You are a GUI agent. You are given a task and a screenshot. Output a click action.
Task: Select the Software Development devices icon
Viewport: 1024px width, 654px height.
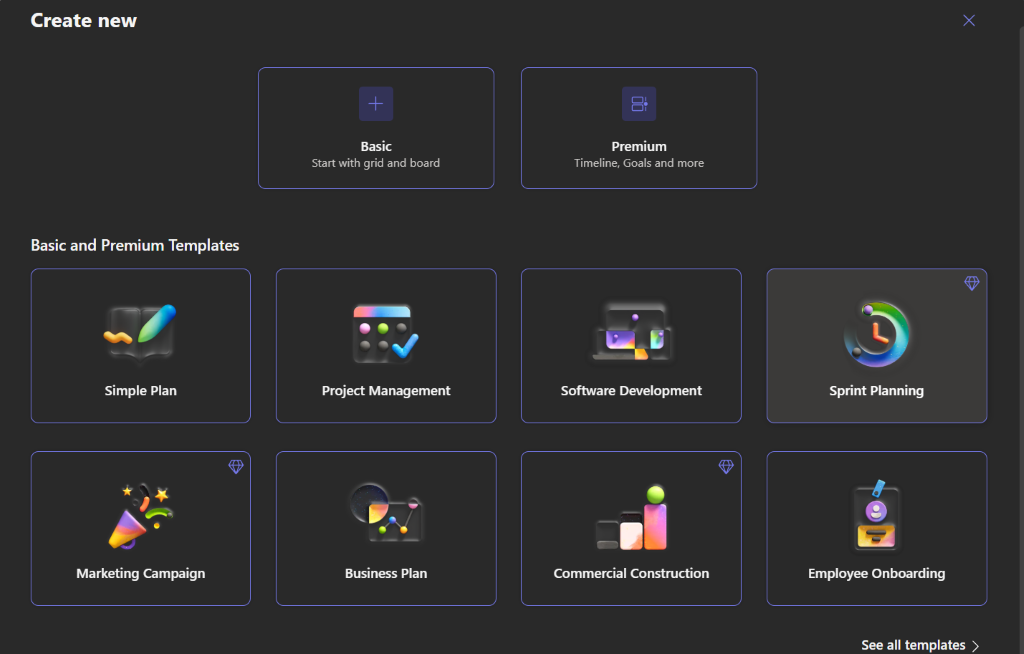pos(632,332)
